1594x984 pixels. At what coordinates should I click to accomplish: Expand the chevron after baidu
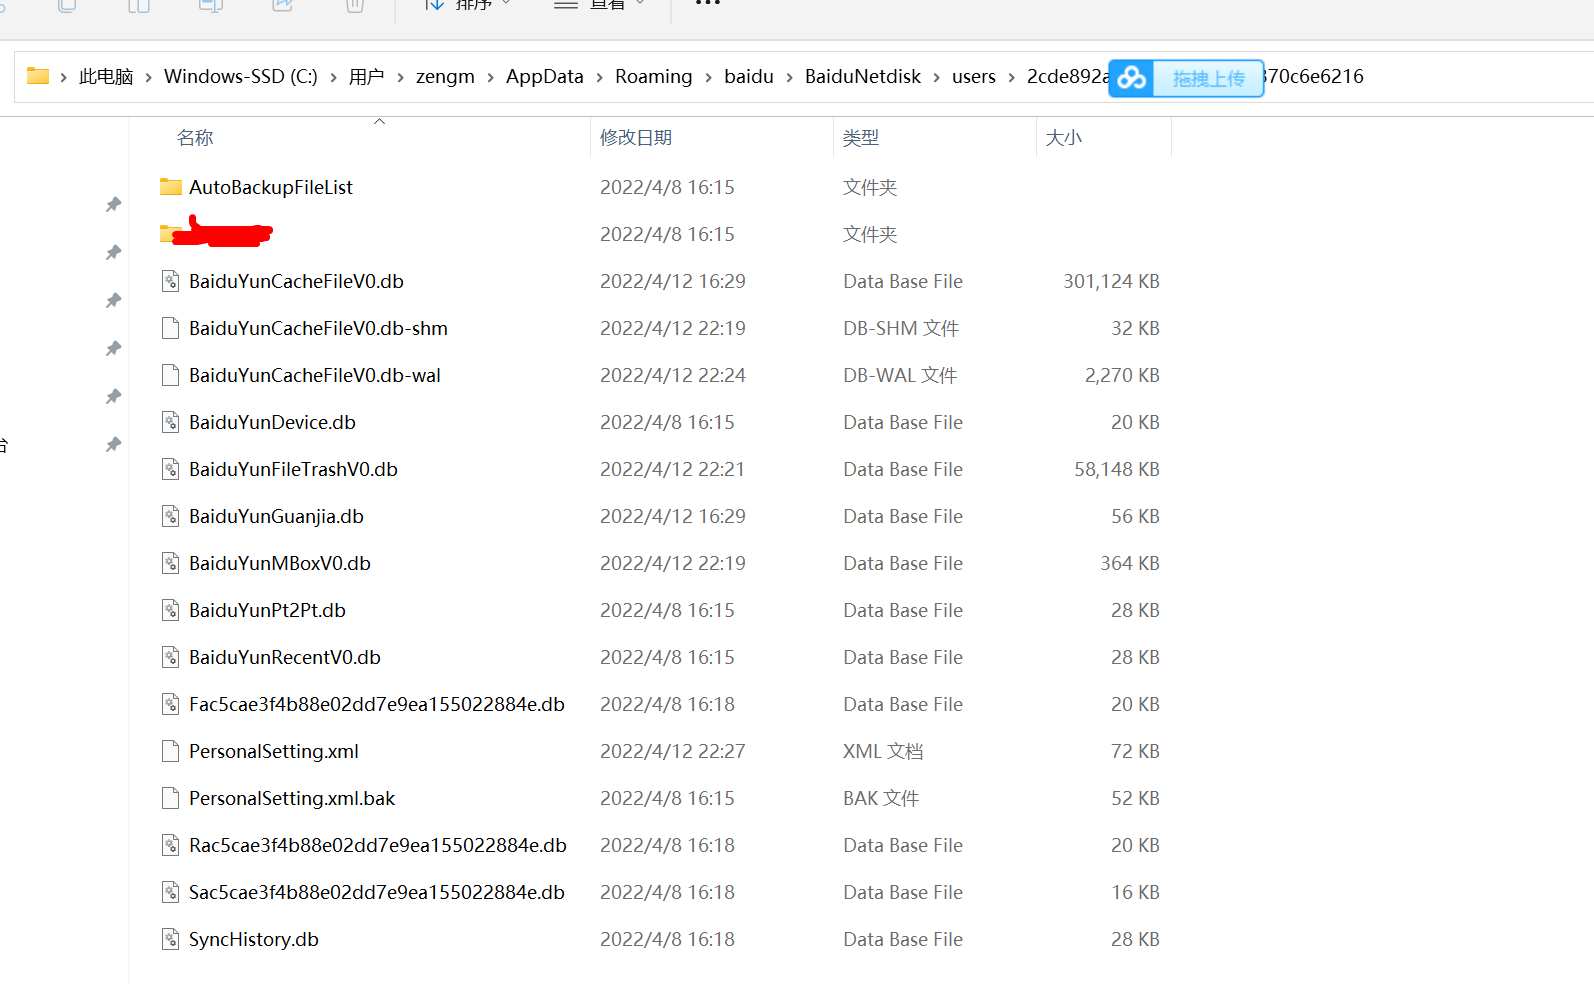click(789, 77)
